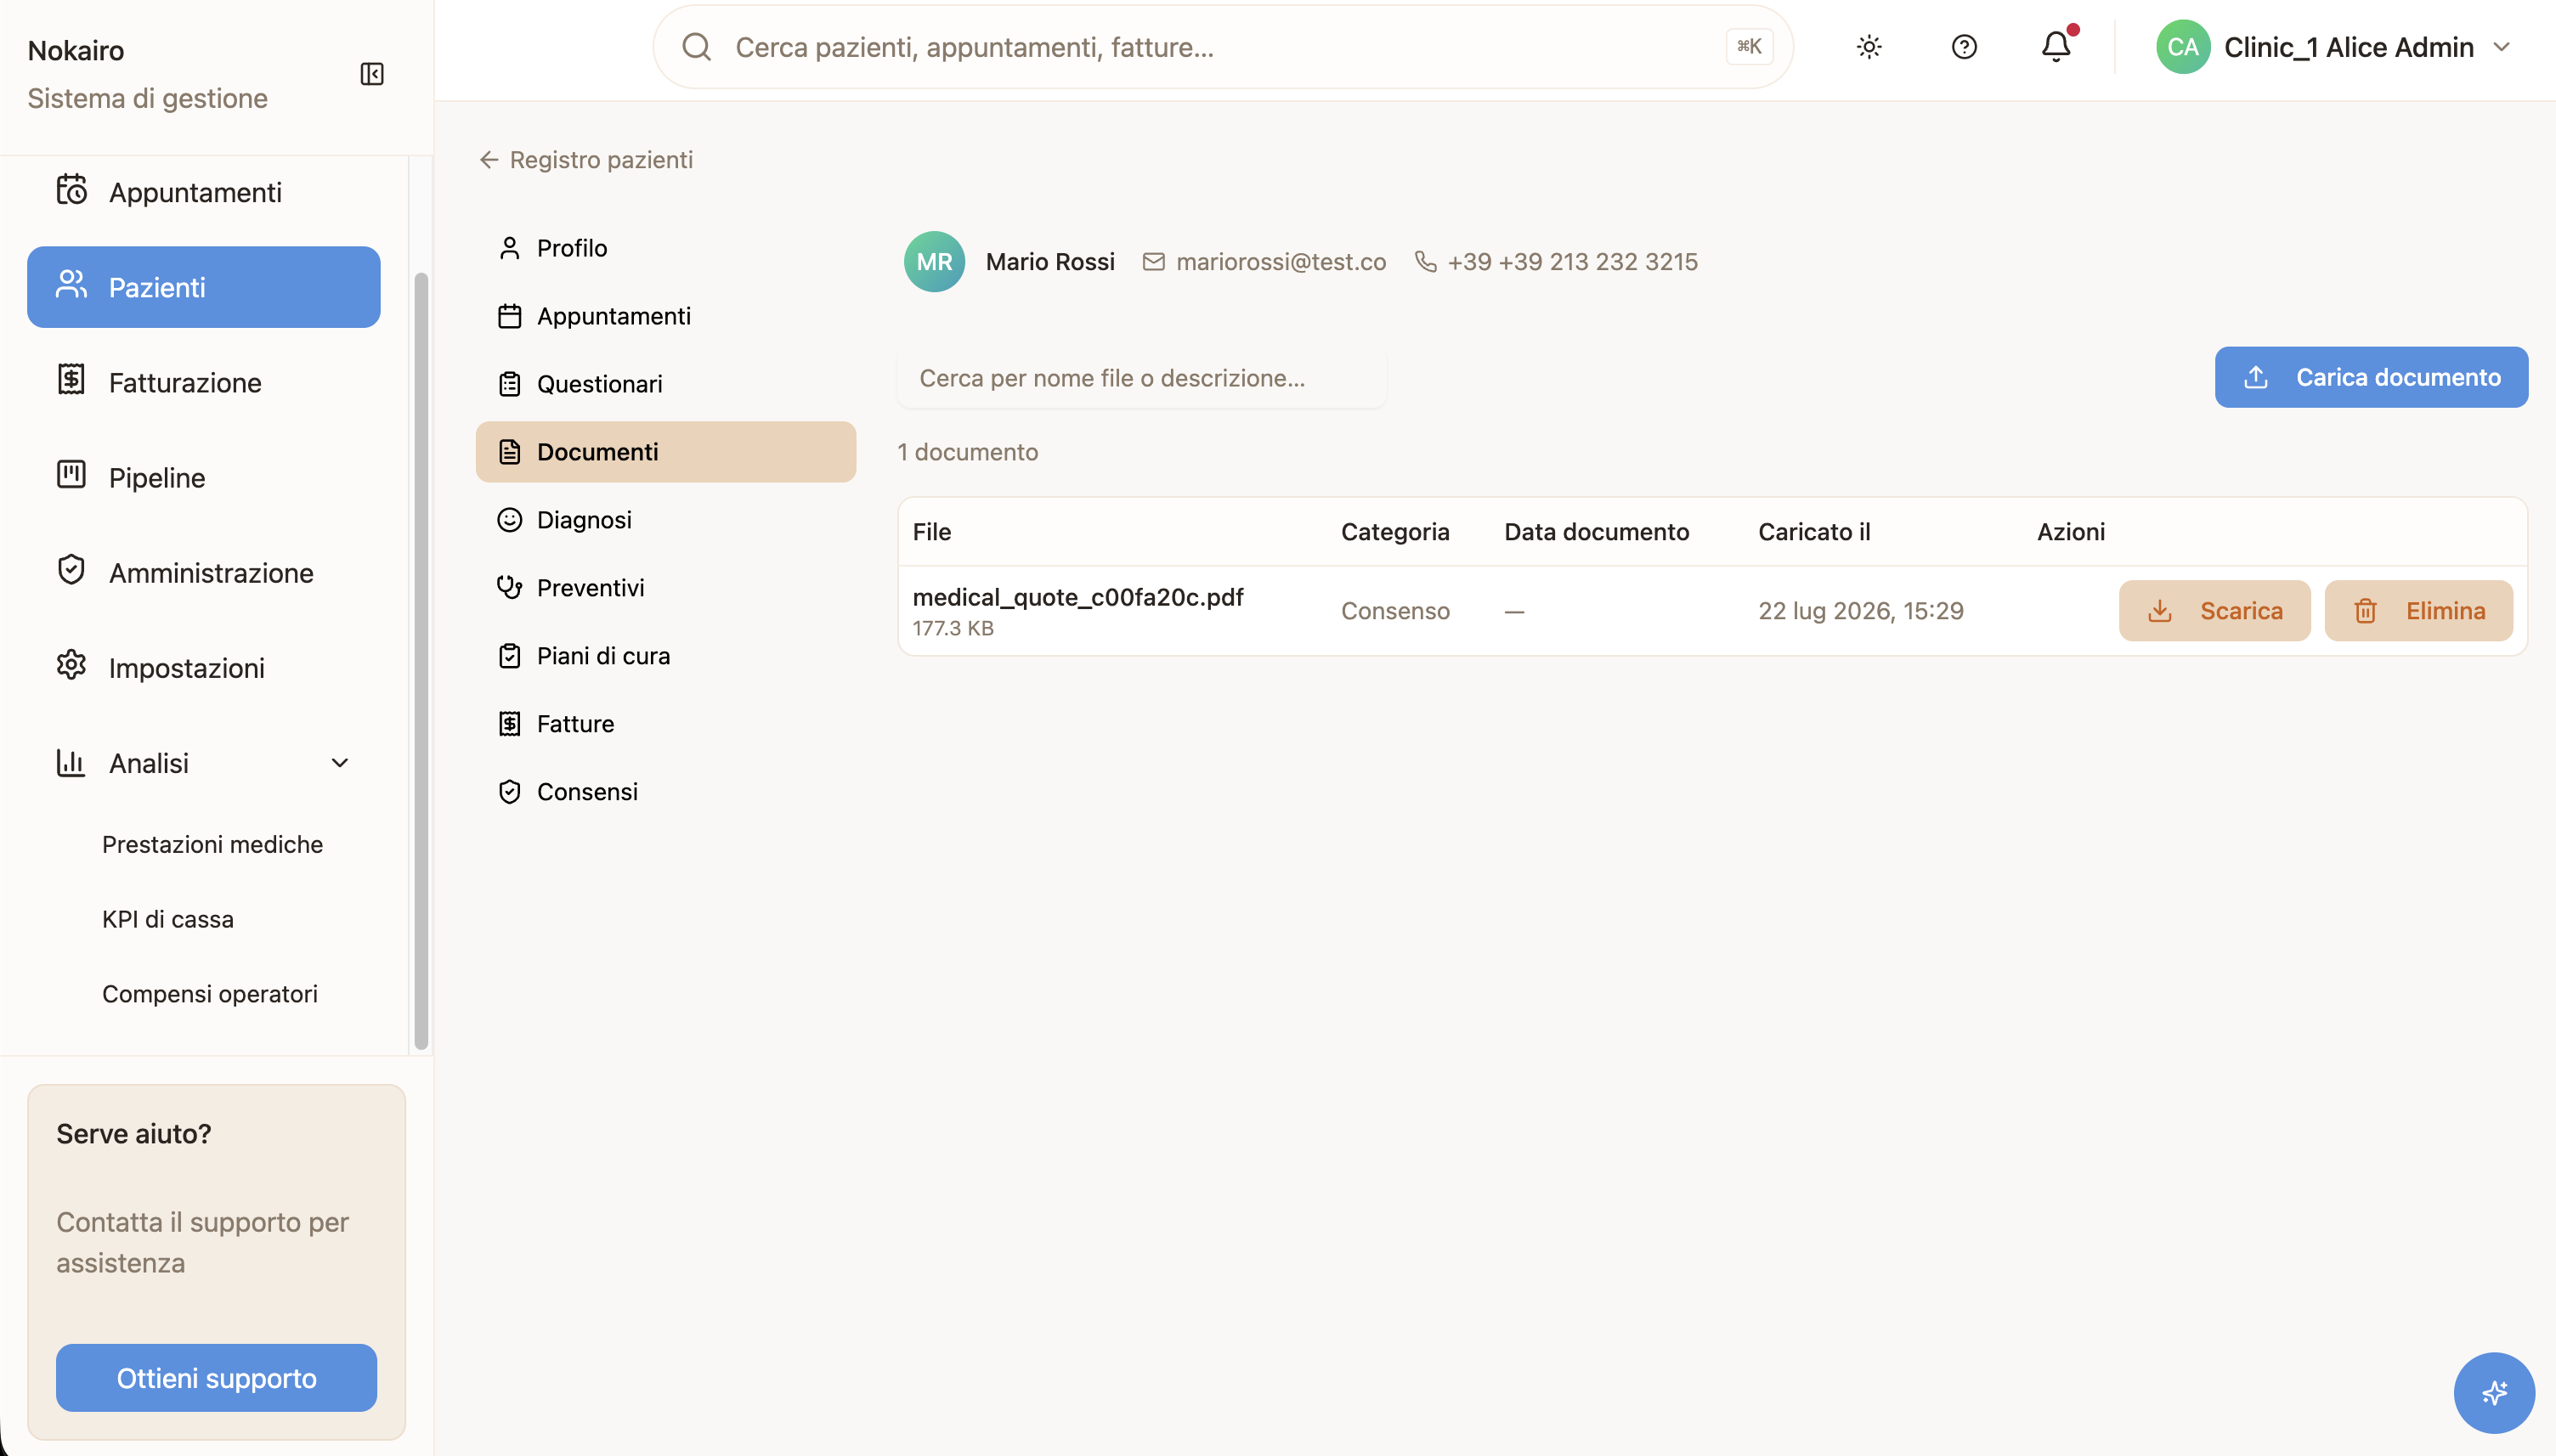The width and height of the screenshot is (2556, 1456).
Task: Open Diagnosi tab
Action: [x=666, y=520]
